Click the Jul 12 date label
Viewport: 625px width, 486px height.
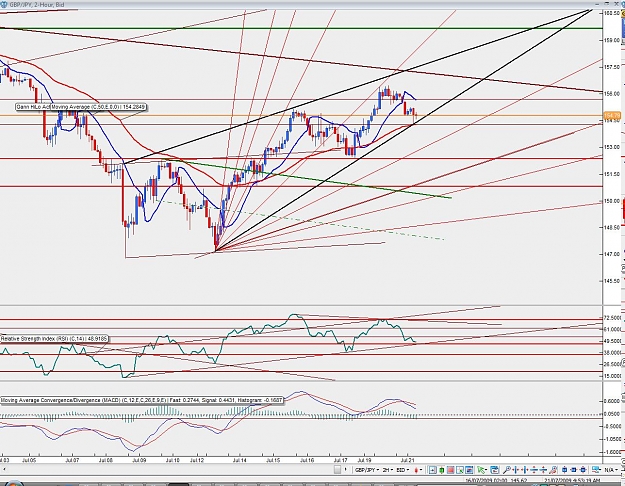point(197,460)
